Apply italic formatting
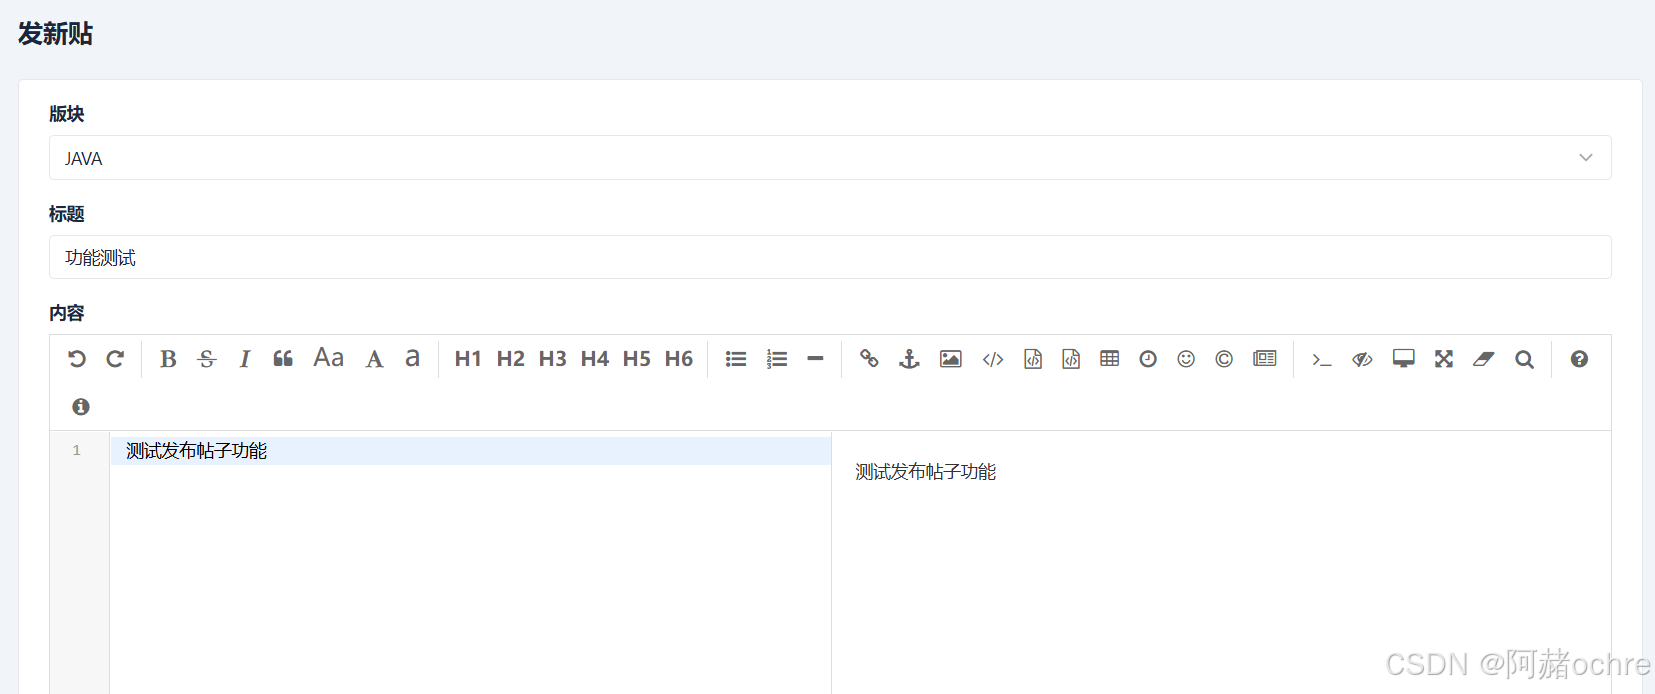Image resolution: width=1655 pixels, height=694 pixels. [x=245, y=359]
